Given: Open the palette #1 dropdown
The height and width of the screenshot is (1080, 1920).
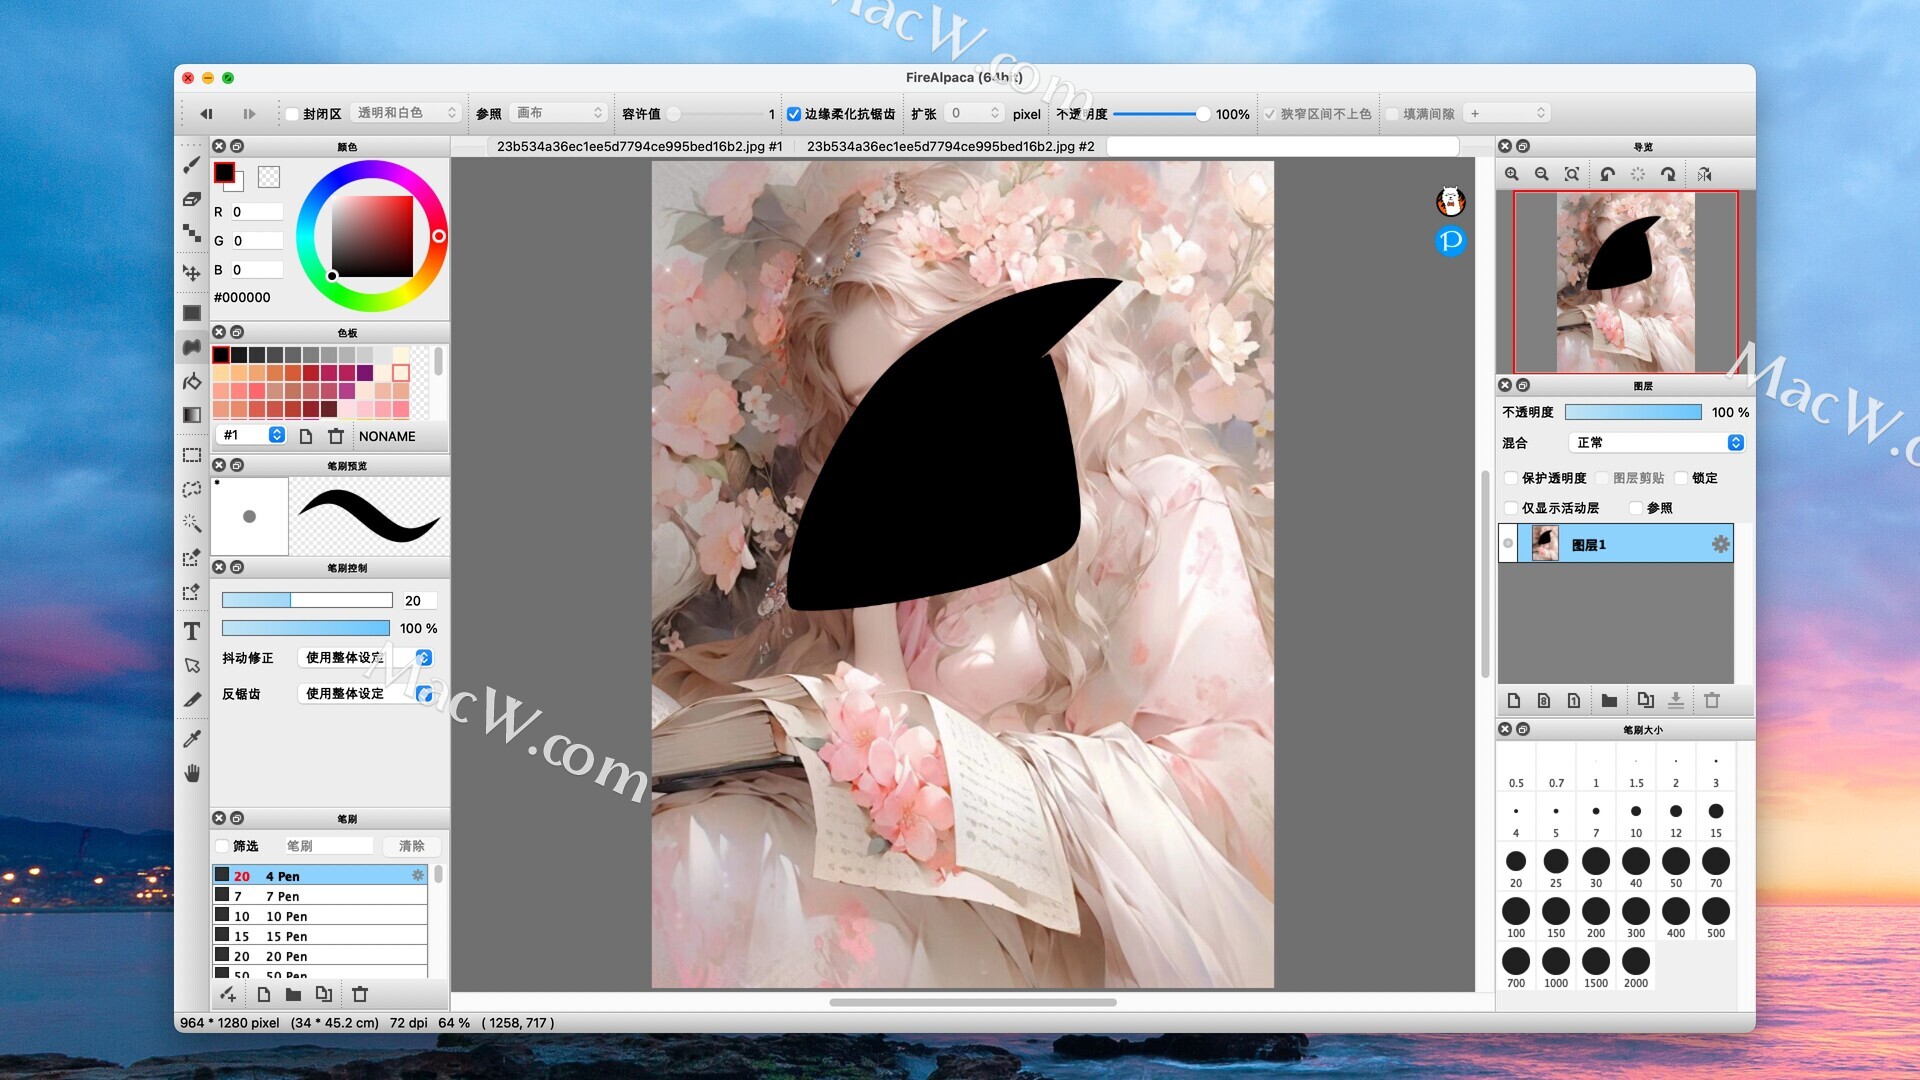Looking at the screenshot, I should click(251, 435).
